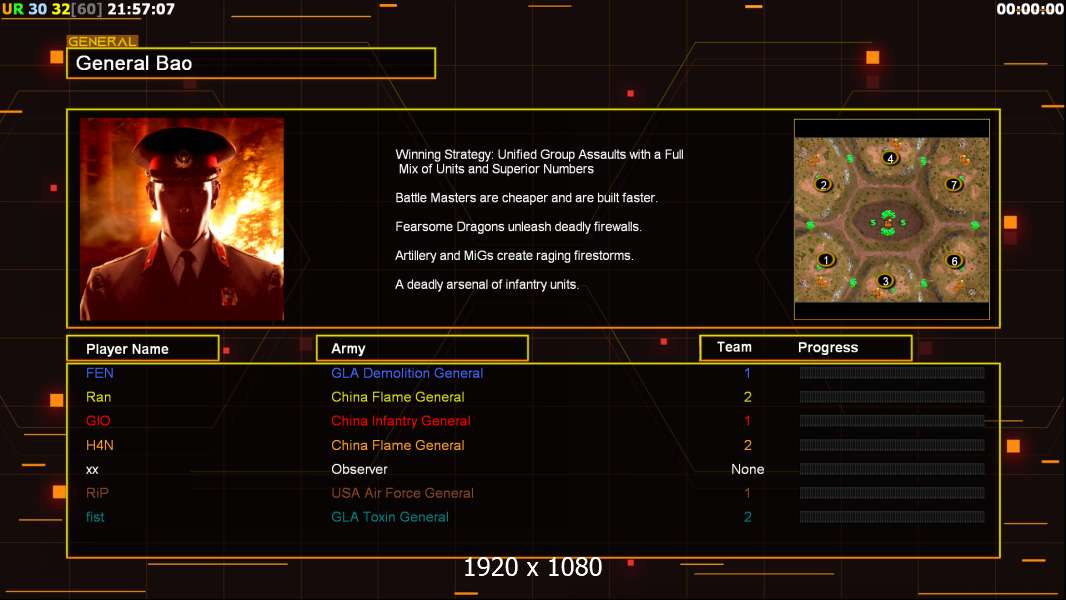The image size is (1066, 600).
Task: Click FEN's team number 1
Action: 747,373
